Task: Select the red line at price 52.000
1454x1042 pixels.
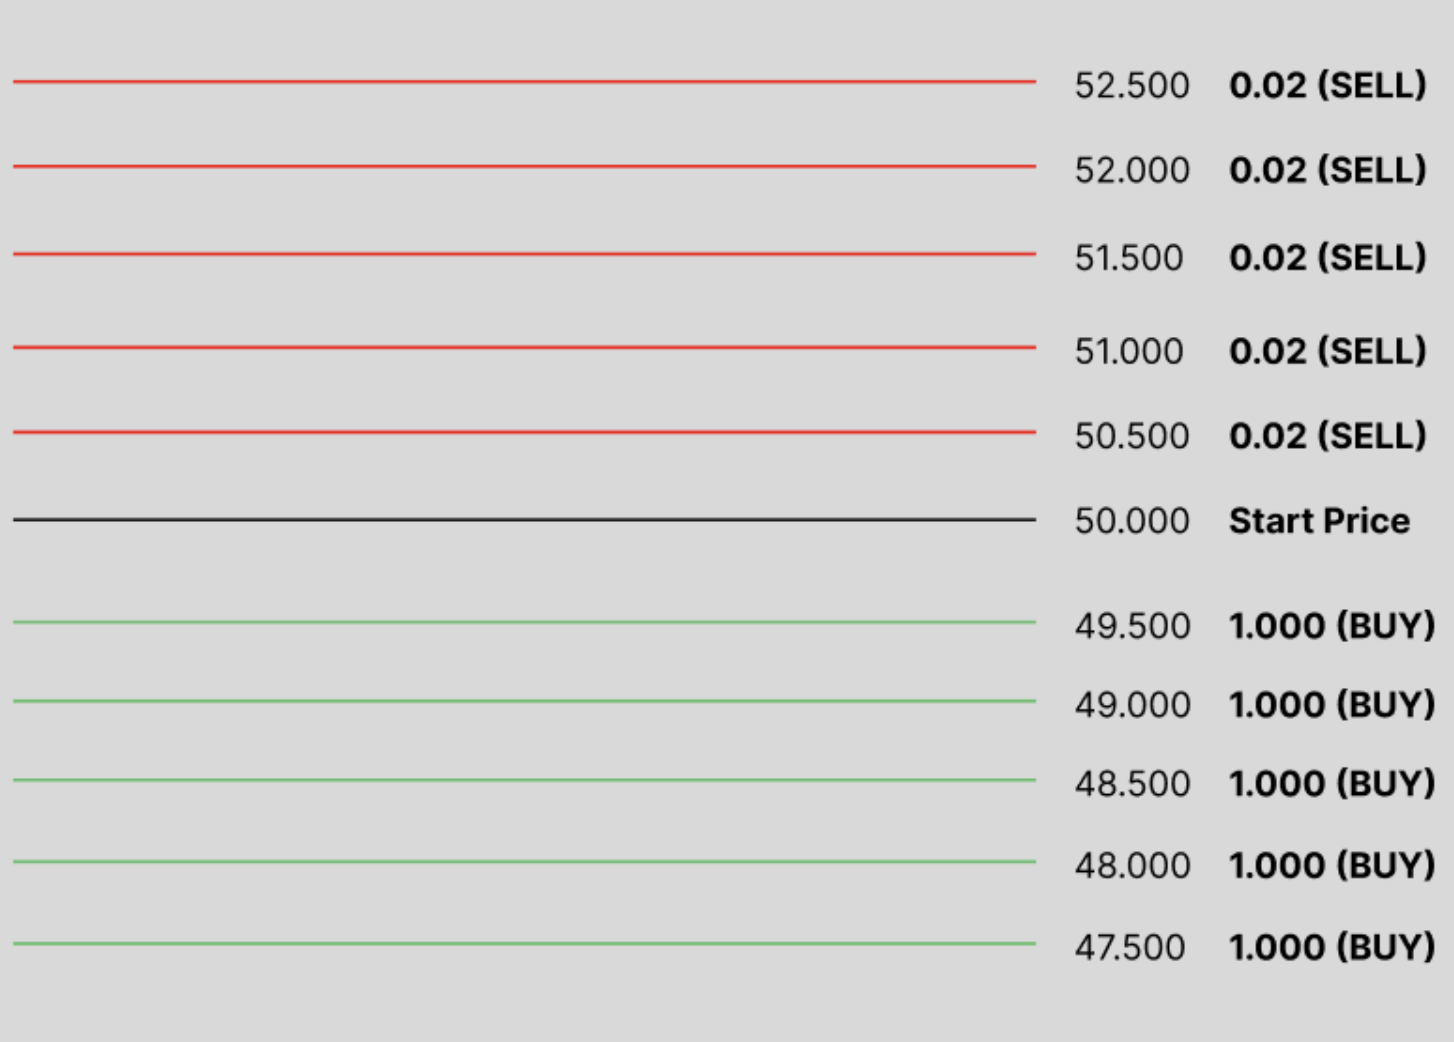Action: 524,166
